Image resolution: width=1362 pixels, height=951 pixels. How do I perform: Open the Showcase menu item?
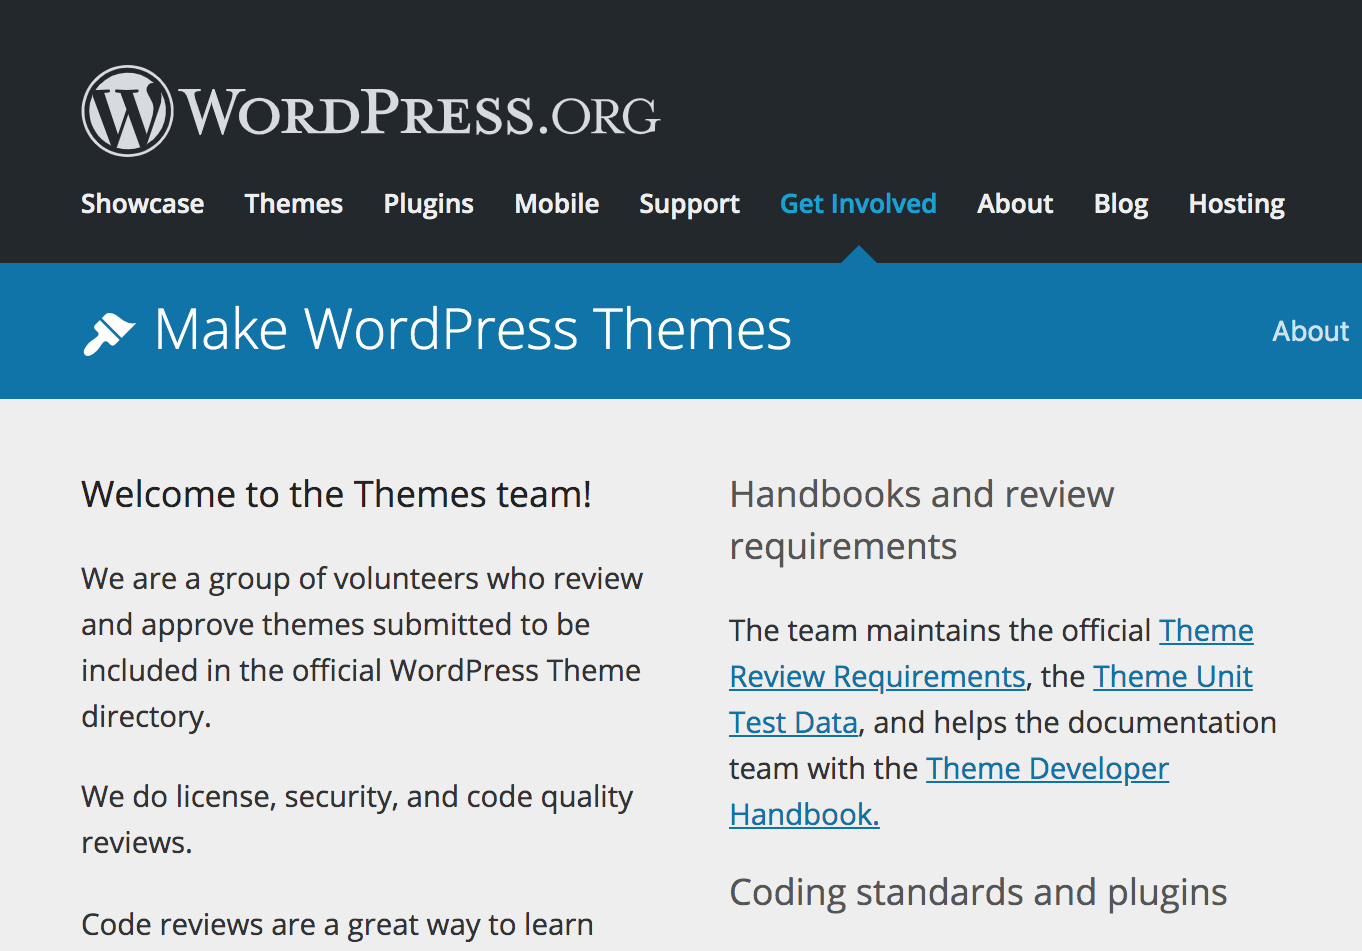click(x=142, y=204)
